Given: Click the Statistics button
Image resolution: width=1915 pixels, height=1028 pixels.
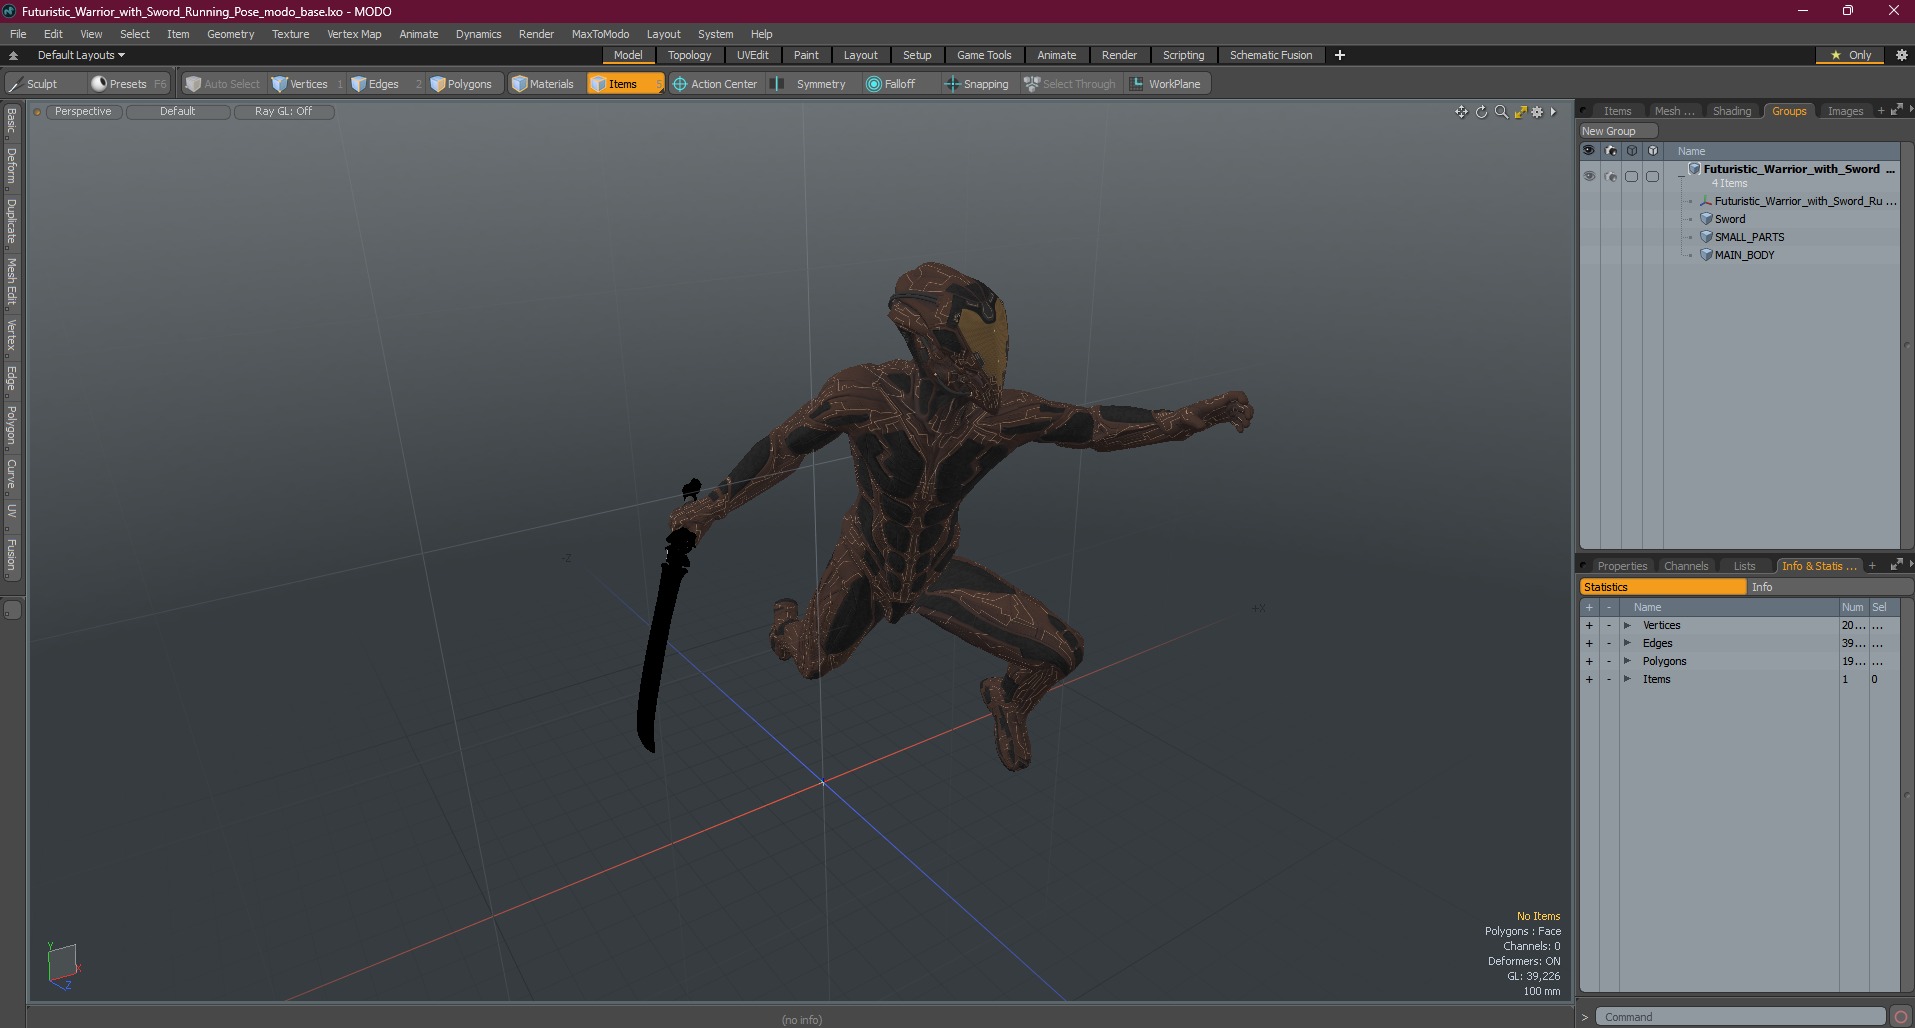Looking at the screenshot, I should point(1663,587).
